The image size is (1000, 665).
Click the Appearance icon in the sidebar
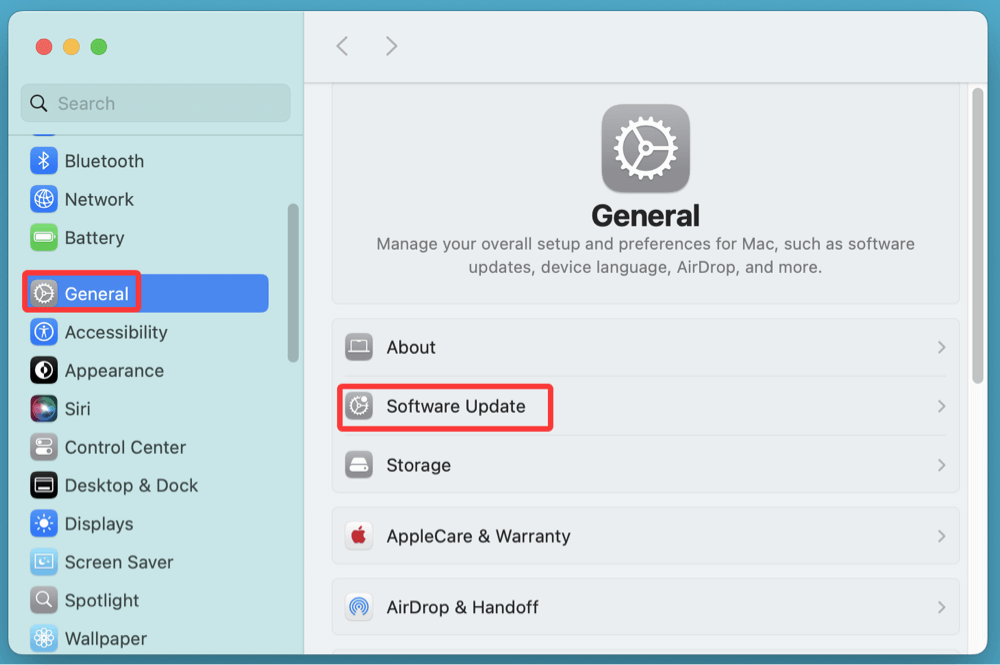click(44, 370)
